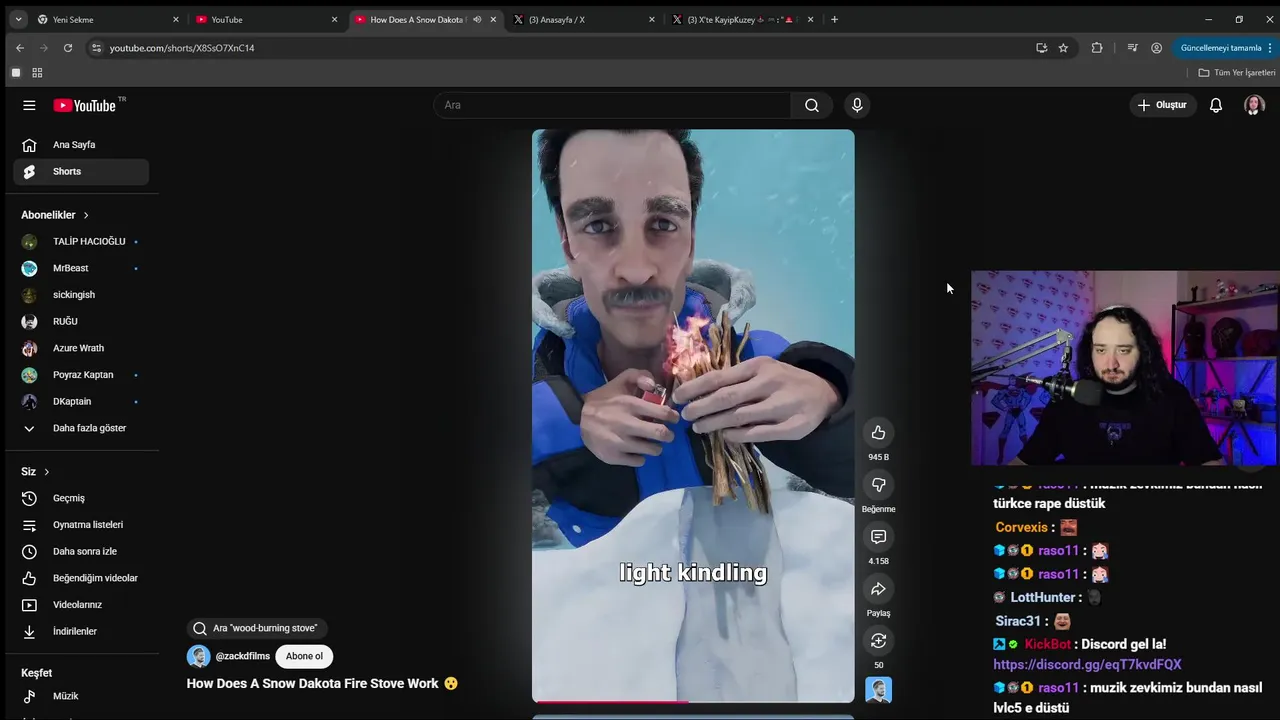Open the YouTube hamburger guide menu
The image size is (1280, 720).
[29, 105]
